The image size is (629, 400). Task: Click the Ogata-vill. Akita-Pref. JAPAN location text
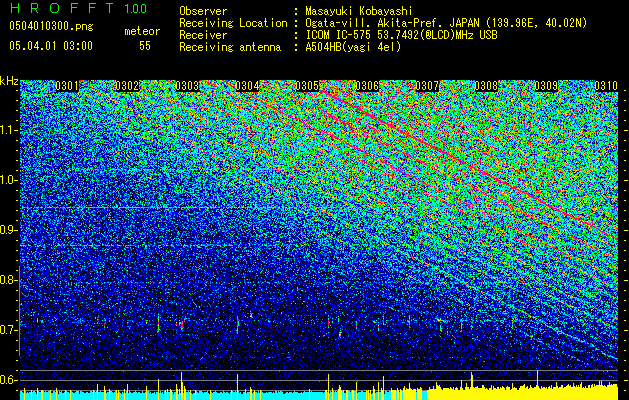point(446,23)
